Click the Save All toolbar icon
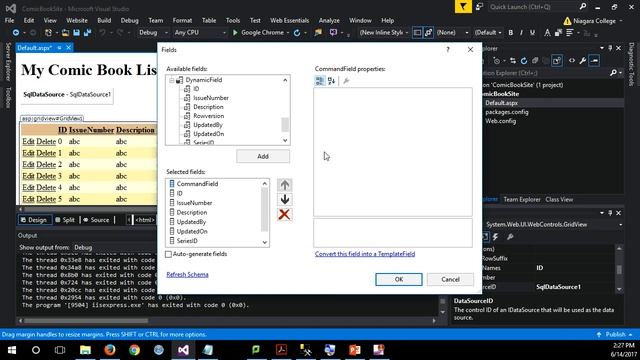This screenshot has width=640, height=360. (x=87, y=33)
